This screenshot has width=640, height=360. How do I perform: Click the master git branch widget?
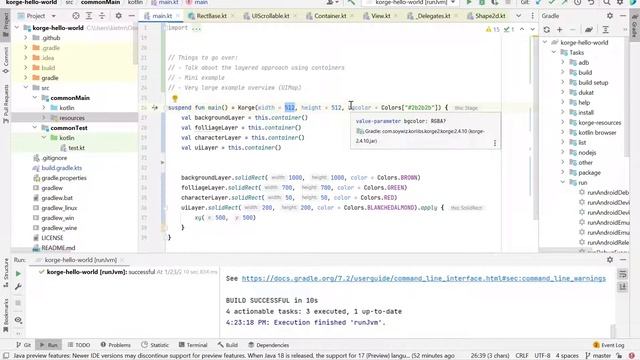[x=598, y=356]
